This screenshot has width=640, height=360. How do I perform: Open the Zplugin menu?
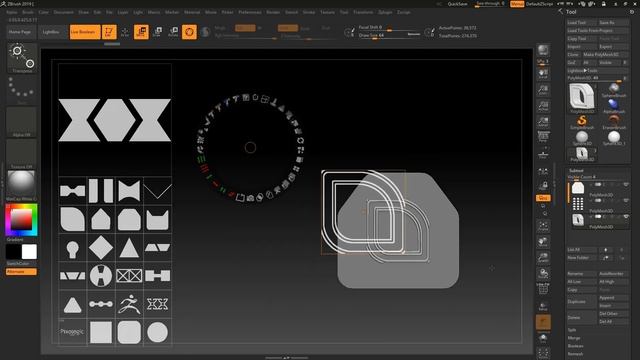click(x=385, y=12)
